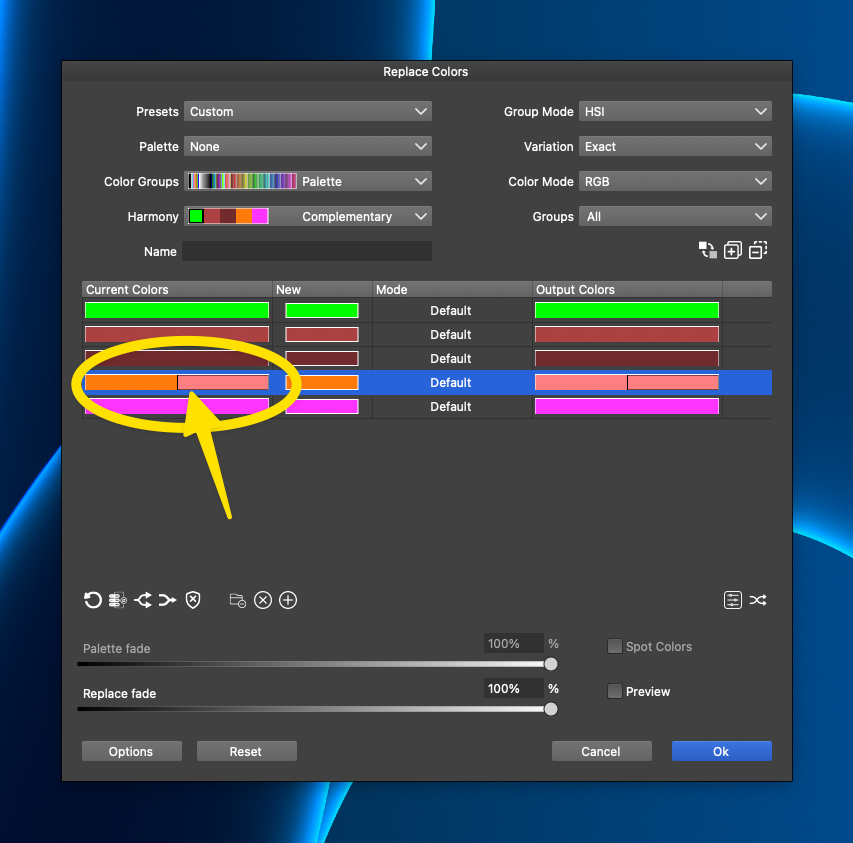Click the Name text field
The height and width of the screenshot is (843, 853).
coord(308,252)
